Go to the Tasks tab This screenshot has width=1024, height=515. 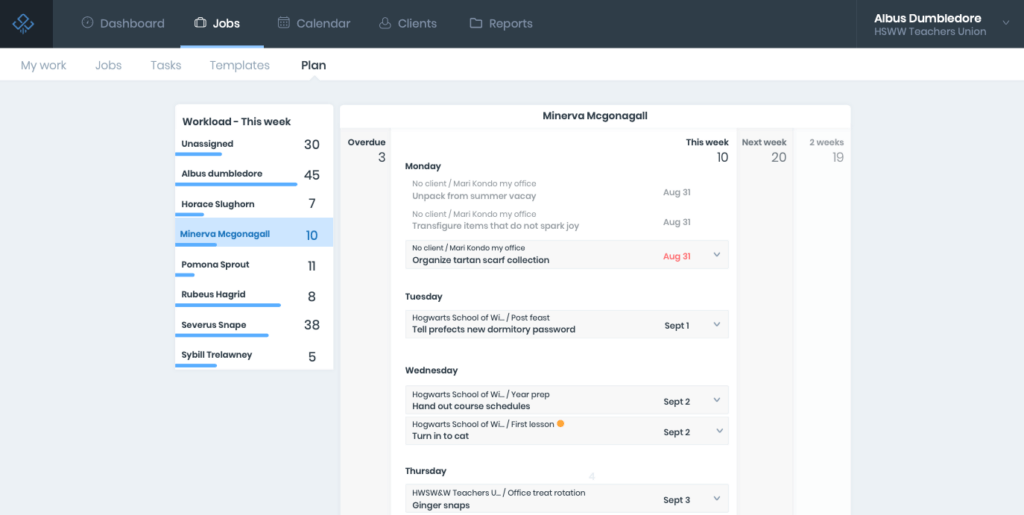166,65
